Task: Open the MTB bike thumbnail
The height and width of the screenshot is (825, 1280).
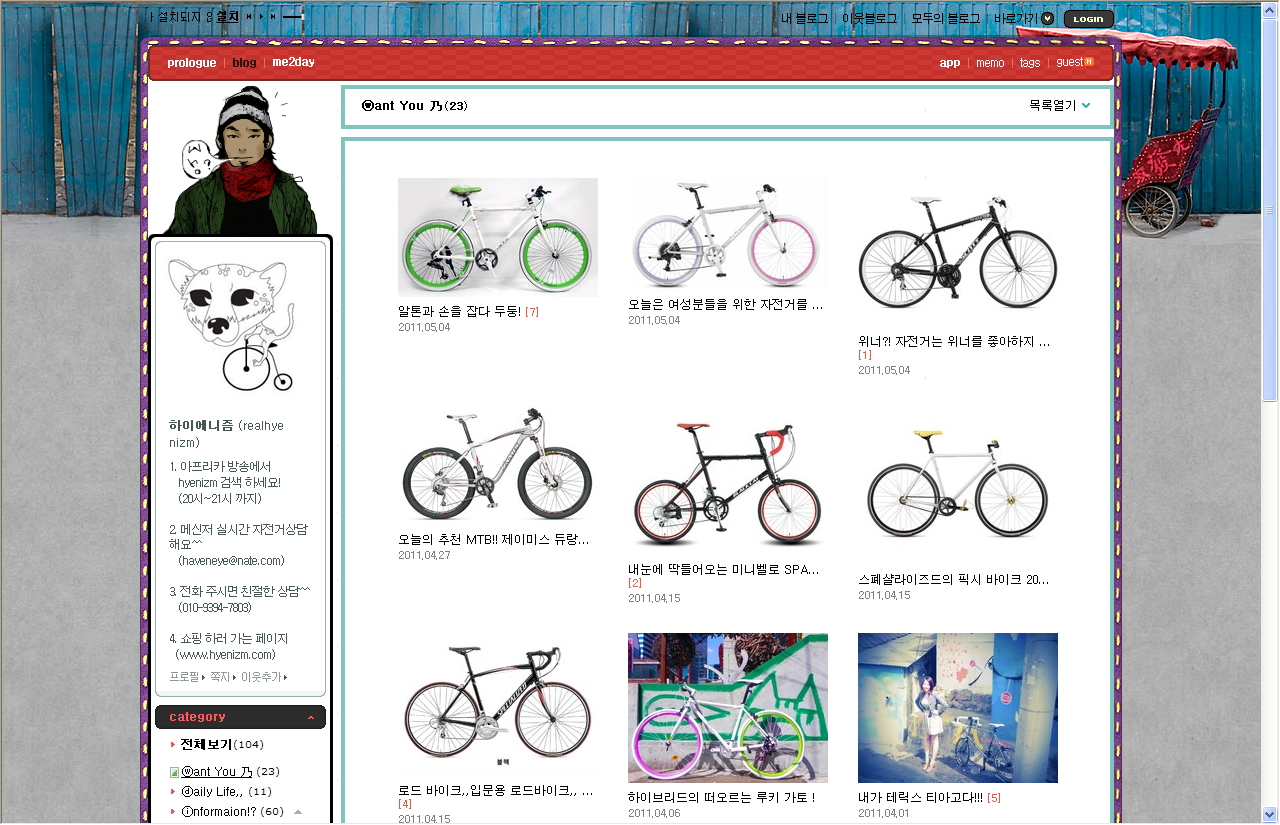Action: point(498,466)
